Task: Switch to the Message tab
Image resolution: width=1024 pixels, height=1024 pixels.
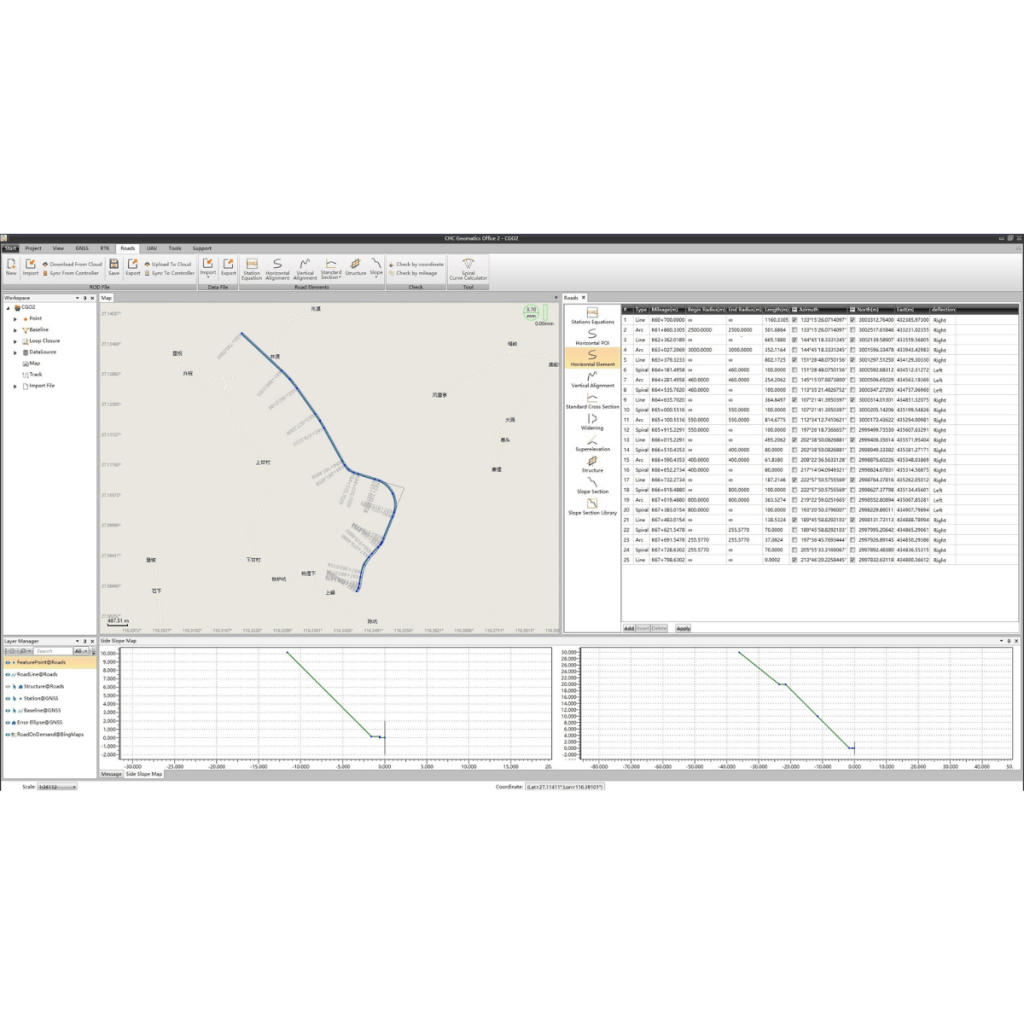Action: coord(111,774)
